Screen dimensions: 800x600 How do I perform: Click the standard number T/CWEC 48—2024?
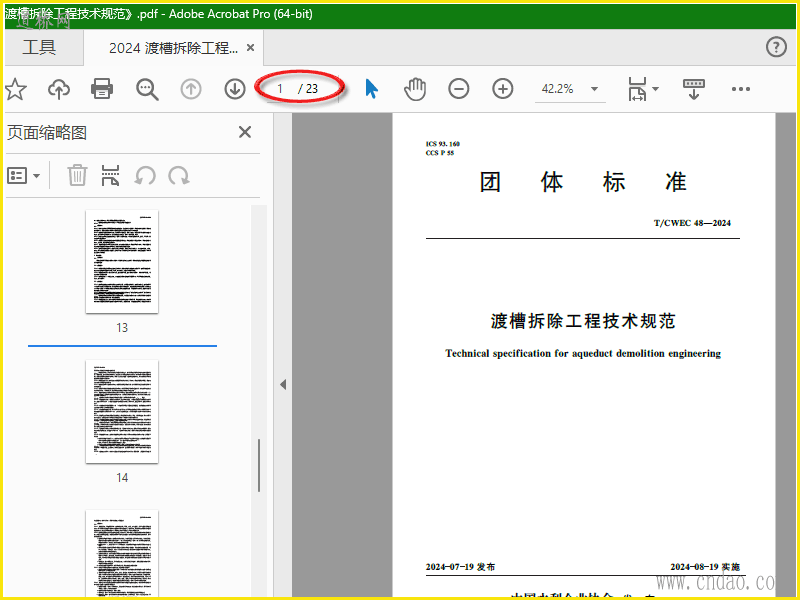tap(692, 223)
